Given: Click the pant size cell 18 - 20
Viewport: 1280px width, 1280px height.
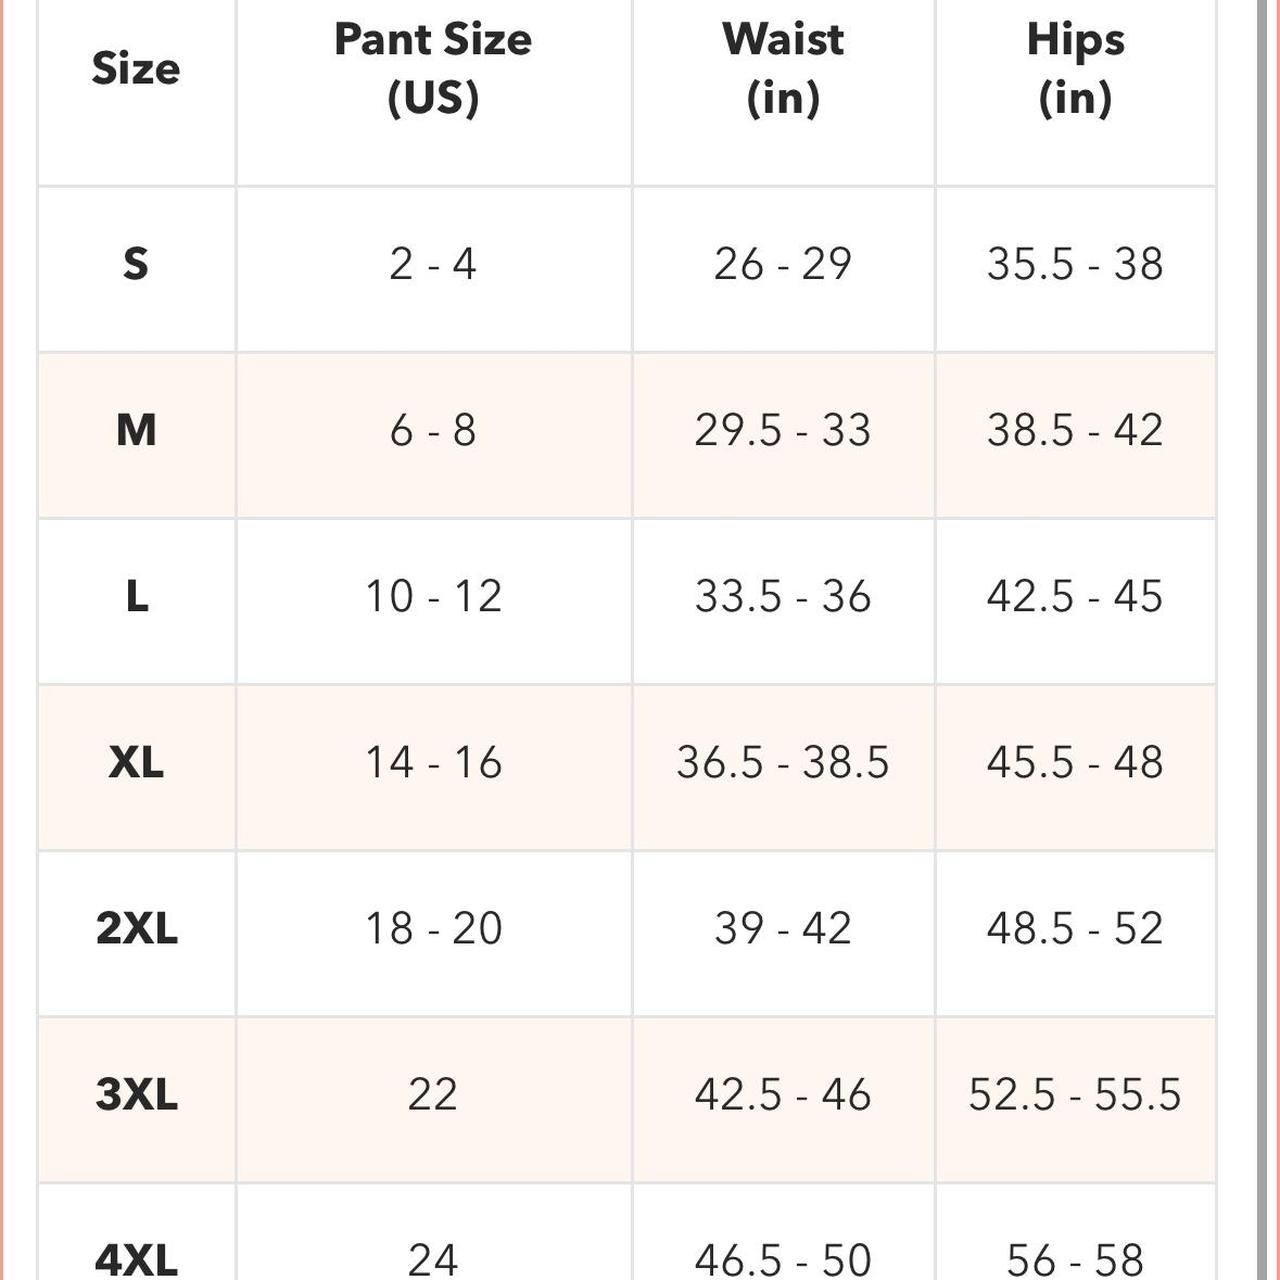Looking at the screenshot, I should pyautogui.click(x=433, y=928).
